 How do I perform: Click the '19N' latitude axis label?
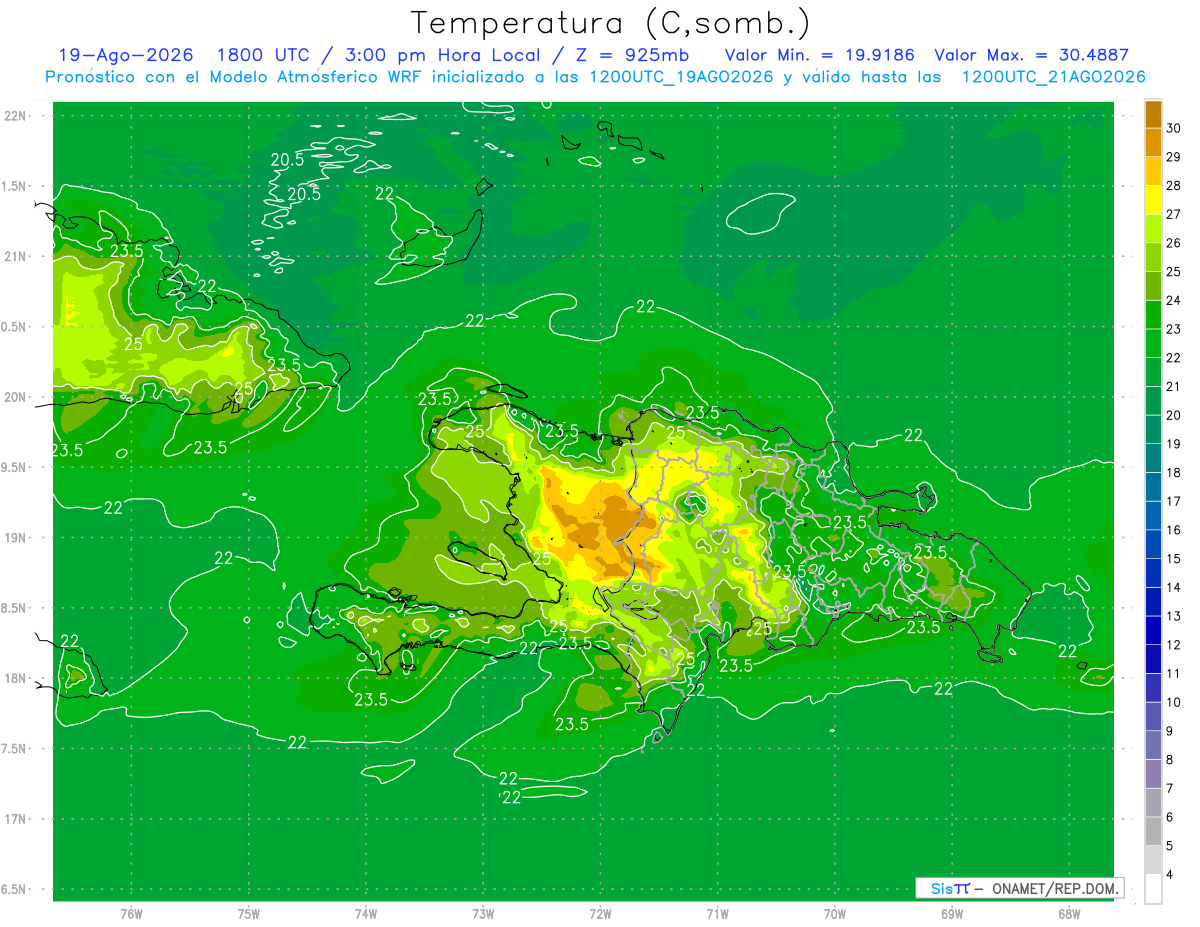16,538
